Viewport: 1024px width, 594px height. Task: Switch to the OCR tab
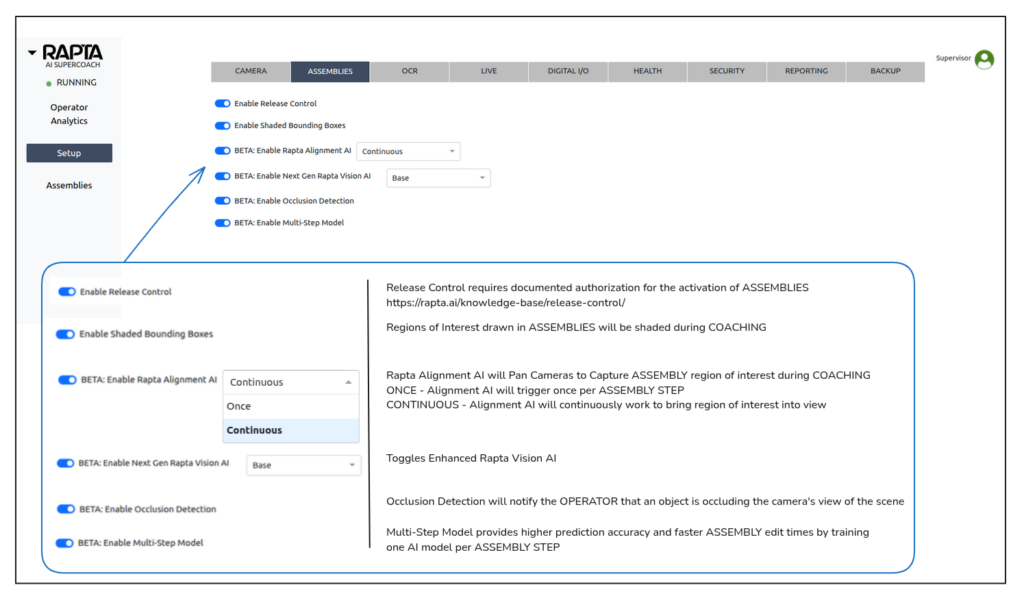click(409, 71)
